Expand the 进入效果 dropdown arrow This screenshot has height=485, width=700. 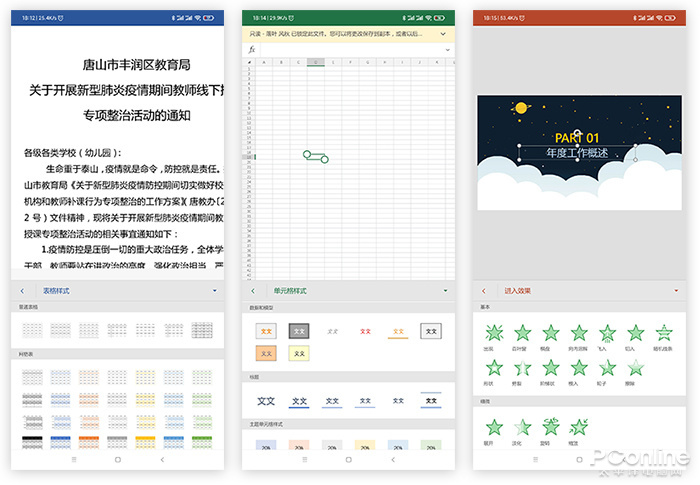[677, 291]
